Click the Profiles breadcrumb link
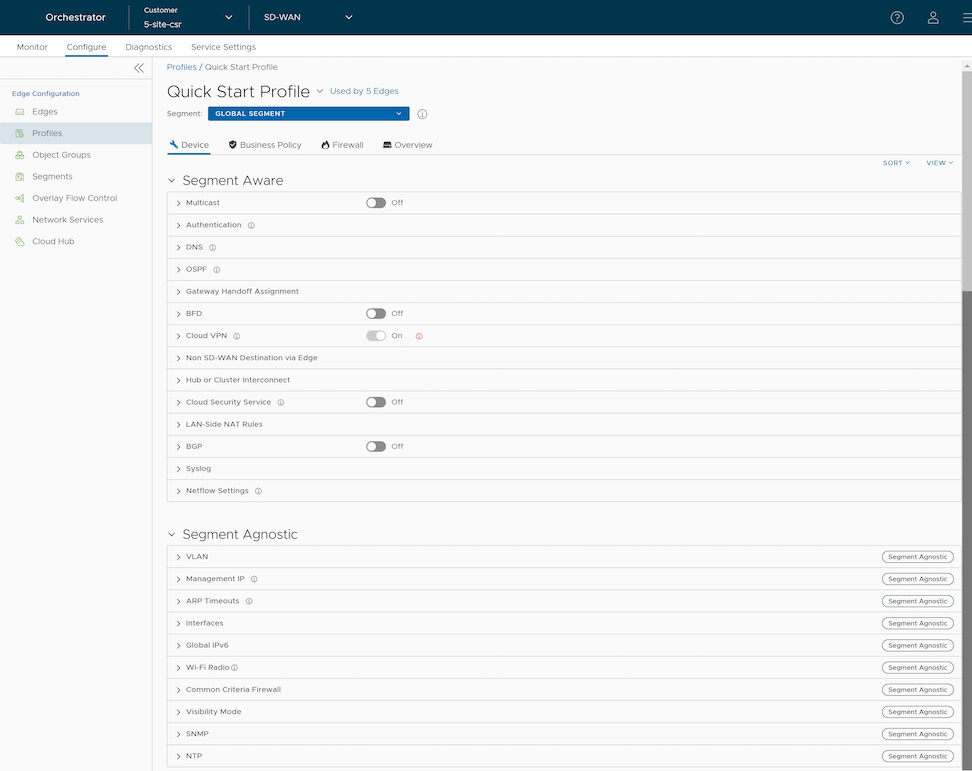Viewport: 972px width, 771px height. coord(181,67)
